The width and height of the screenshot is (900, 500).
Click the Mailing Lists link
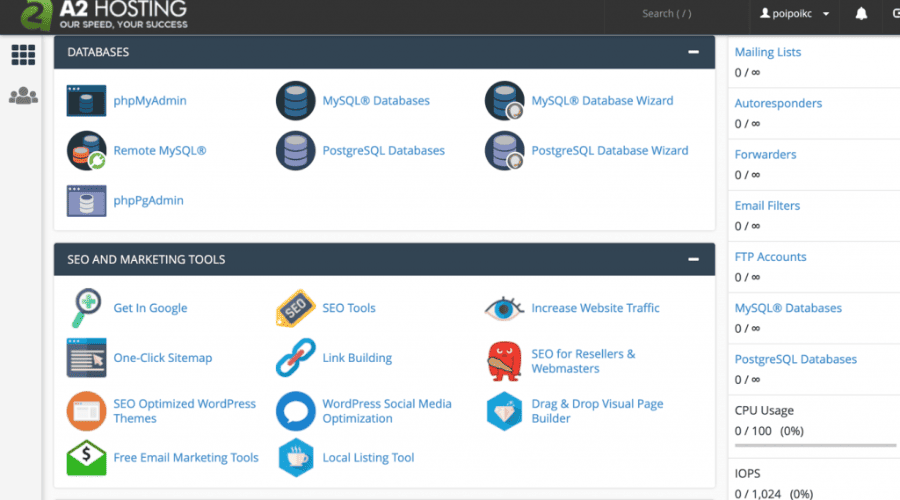coord(767,52)
